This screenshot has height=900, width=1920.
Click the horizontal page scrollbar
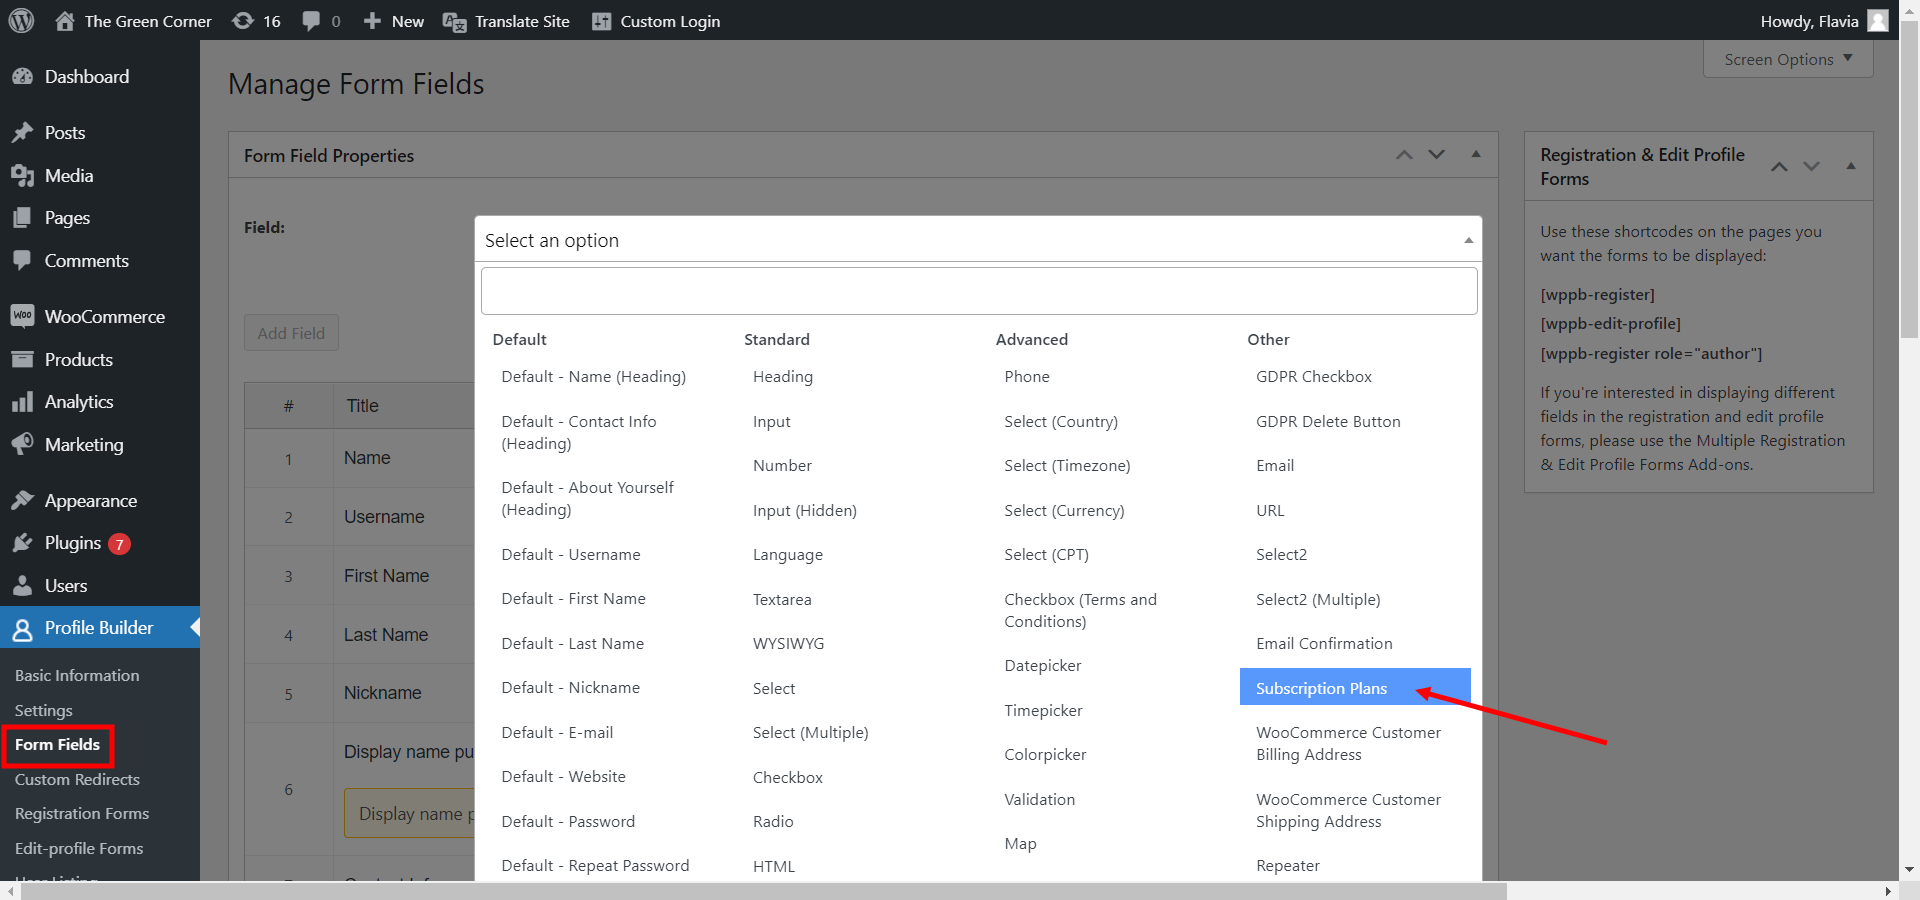pos(763,891)
